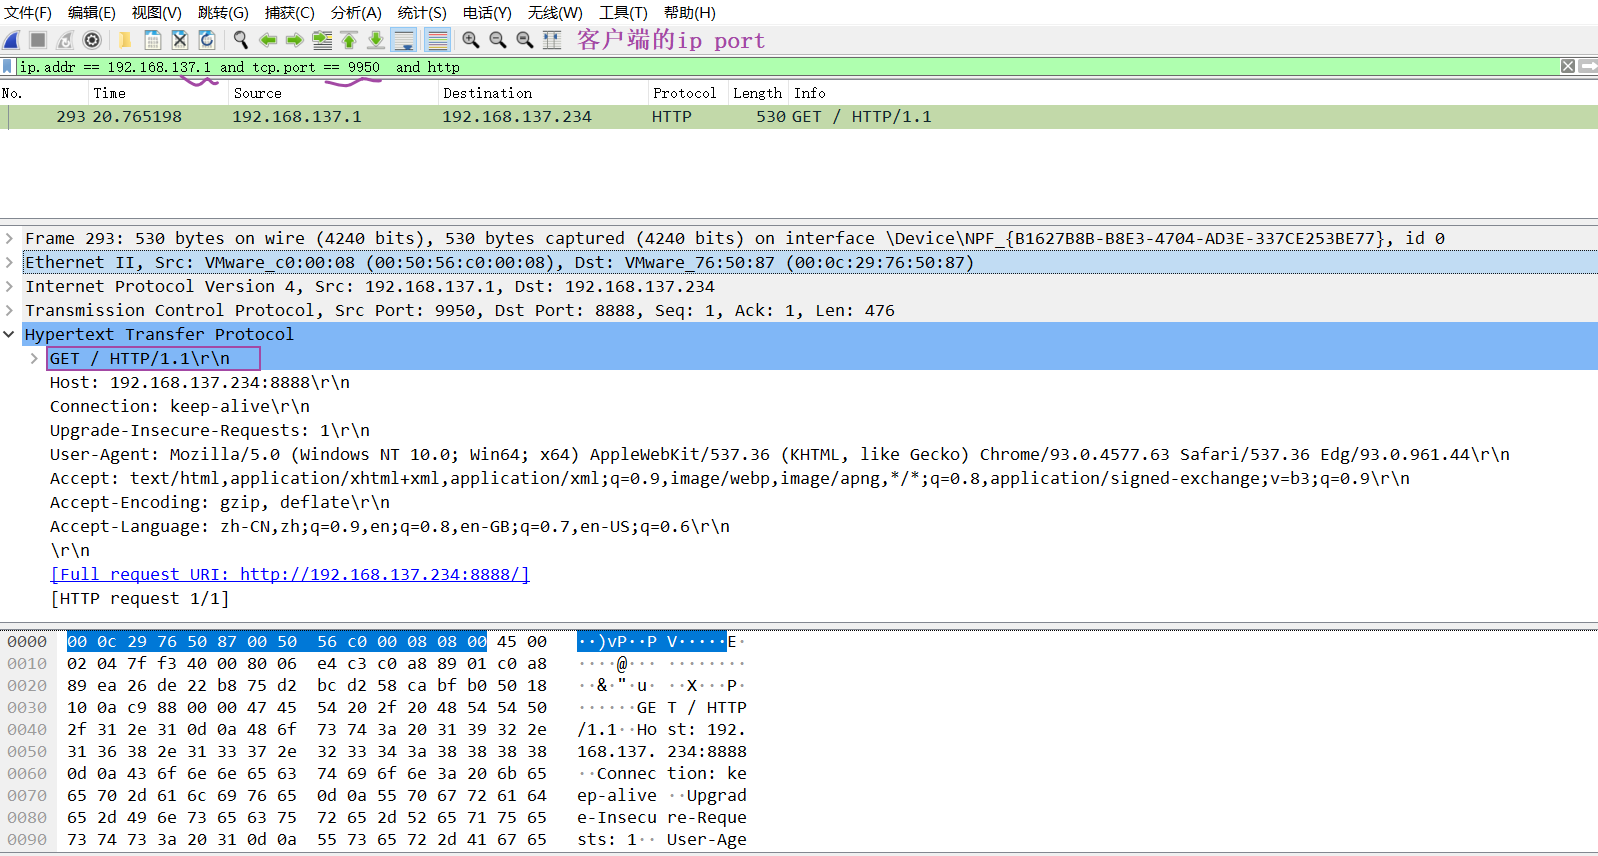Stop the running packet capture

tap(38, 40)
